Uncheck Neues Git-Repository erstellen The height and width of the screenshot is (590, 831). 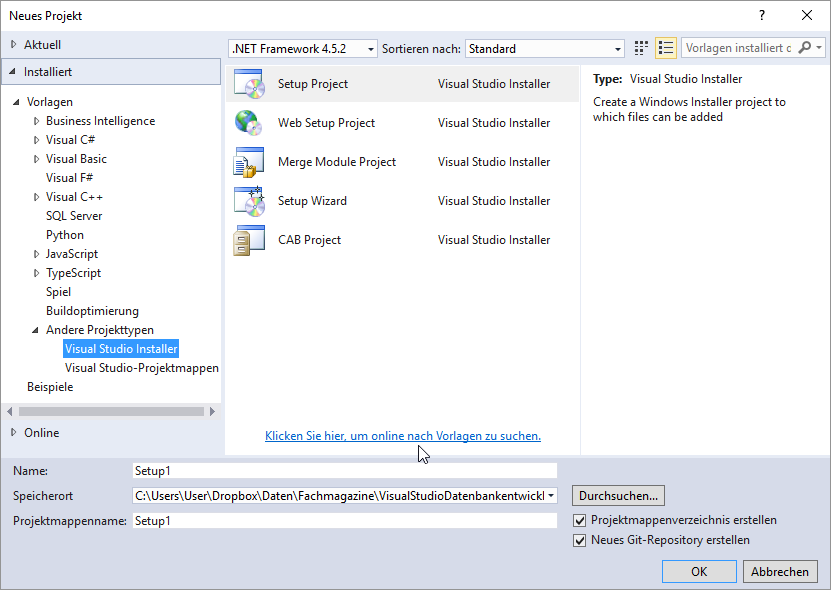pyautogui.click(x=580, y=541)
